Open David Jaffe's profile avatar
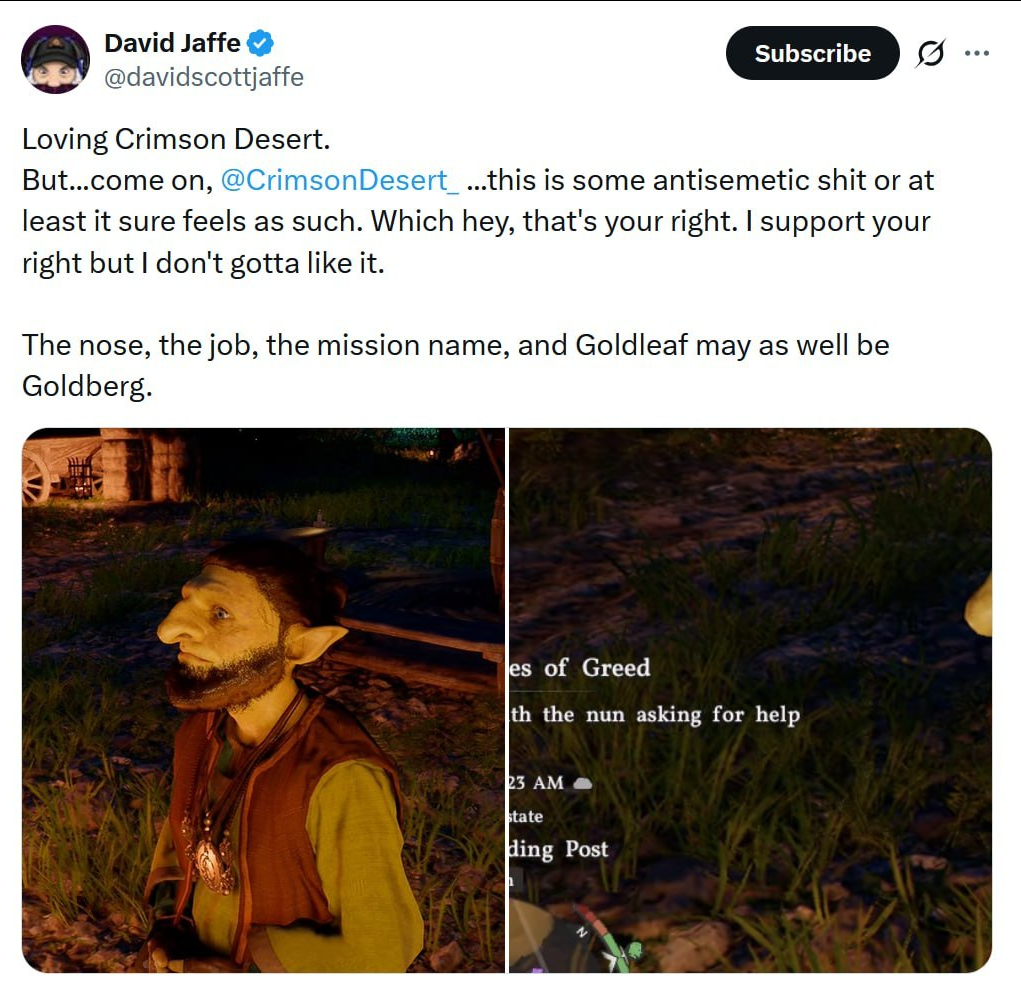This screenshot has height=987, width=1021. coord(55,59)
